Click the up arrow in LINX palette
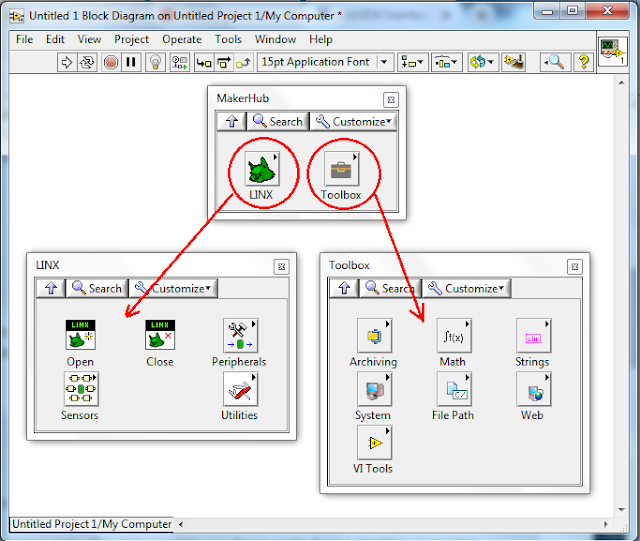 coord(51,288)
